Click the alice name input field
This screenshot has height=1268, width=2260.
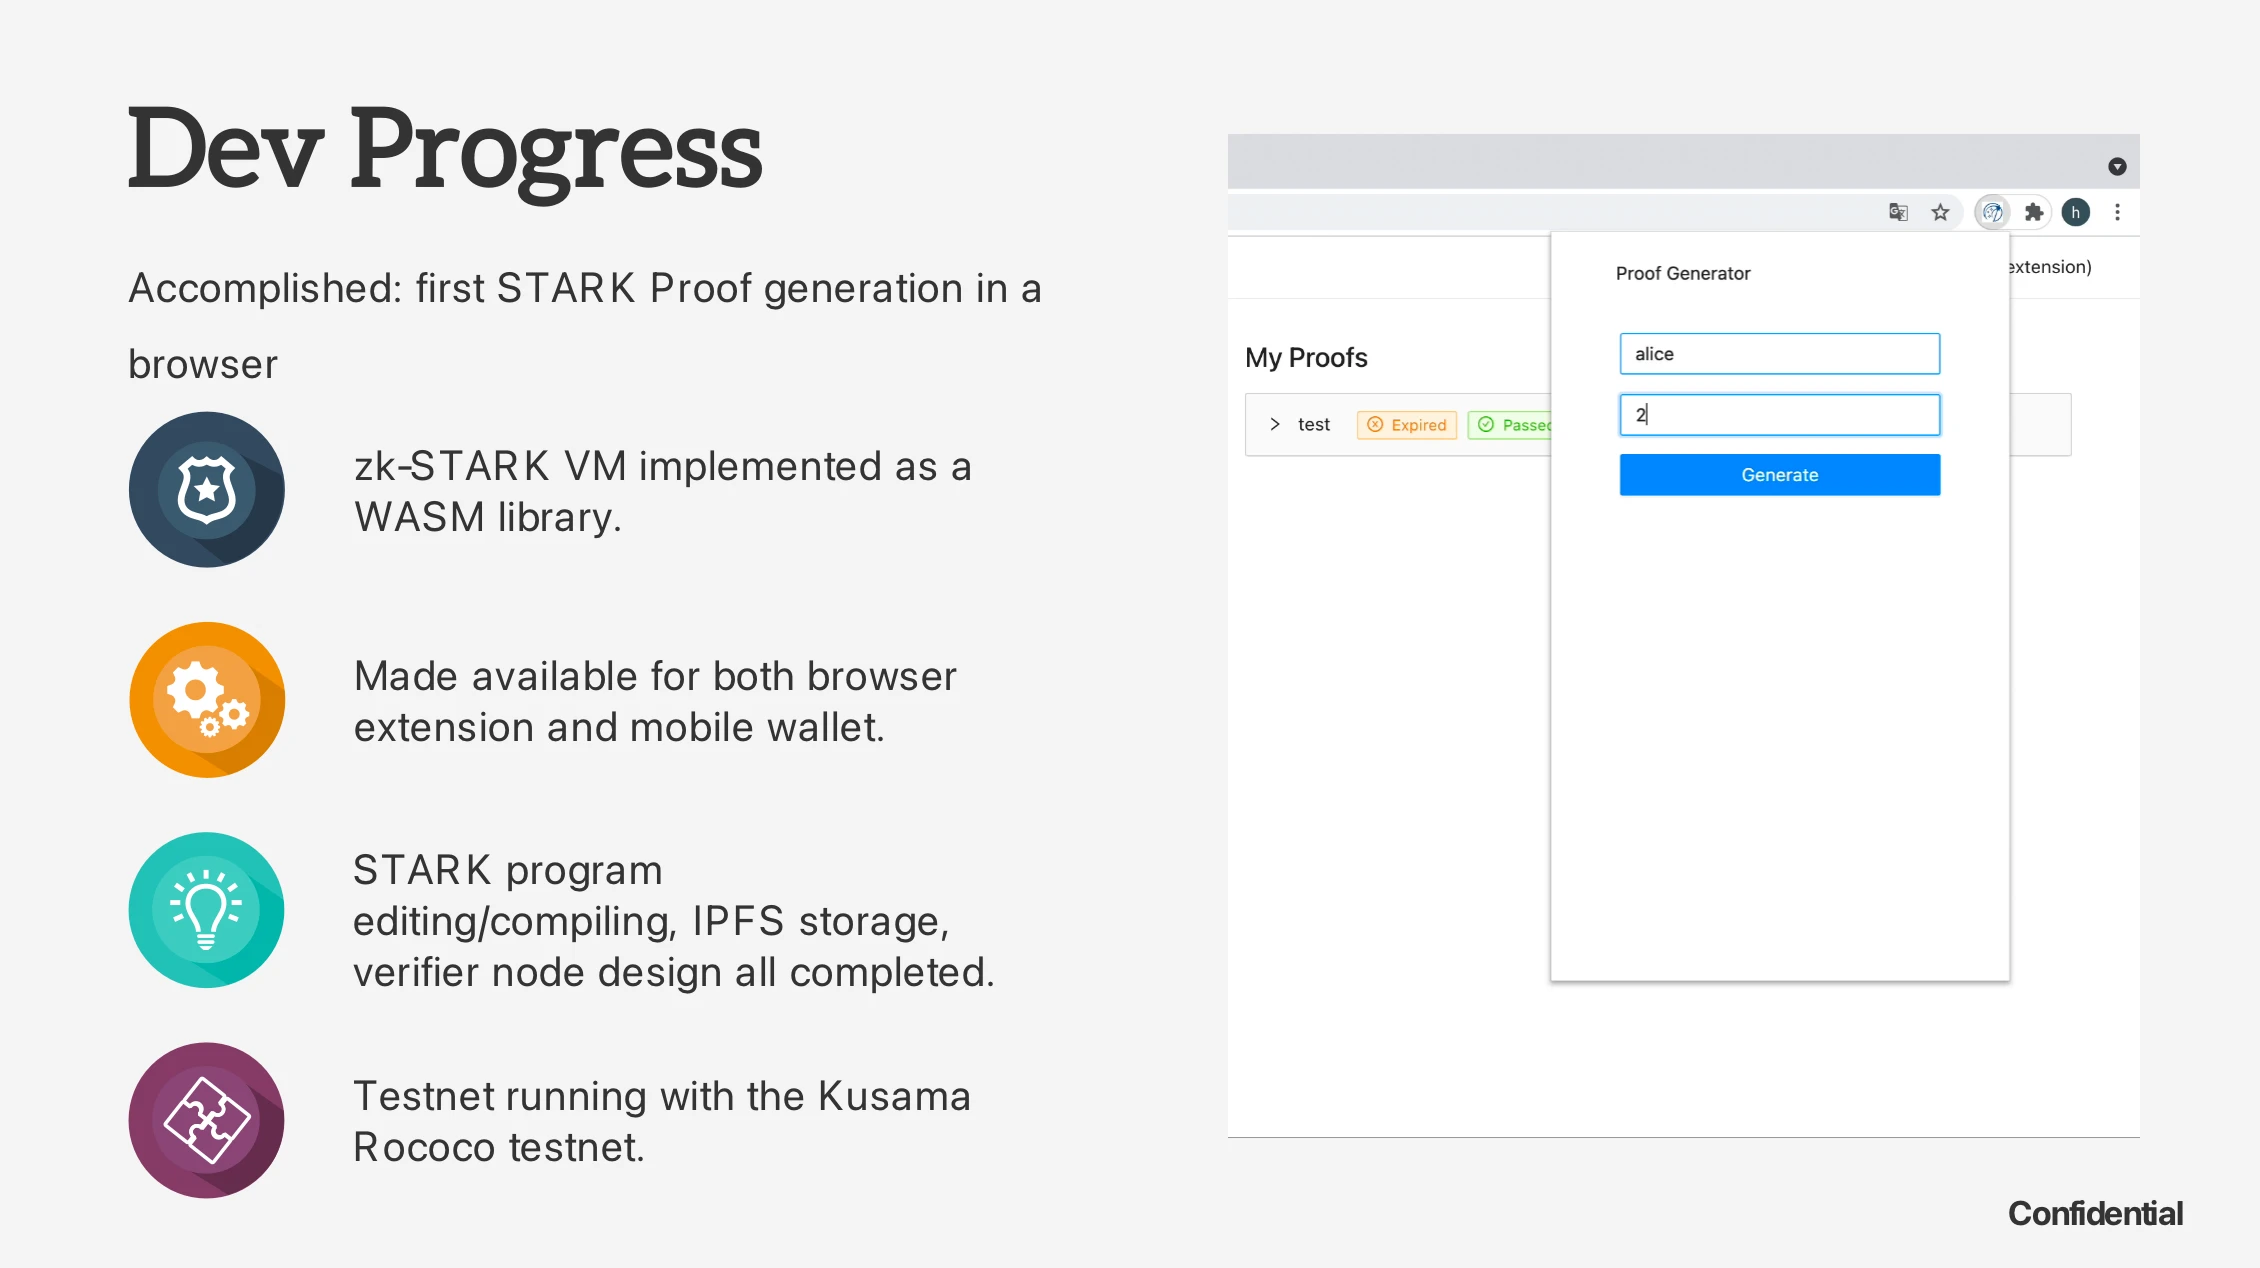[1780, 354]
